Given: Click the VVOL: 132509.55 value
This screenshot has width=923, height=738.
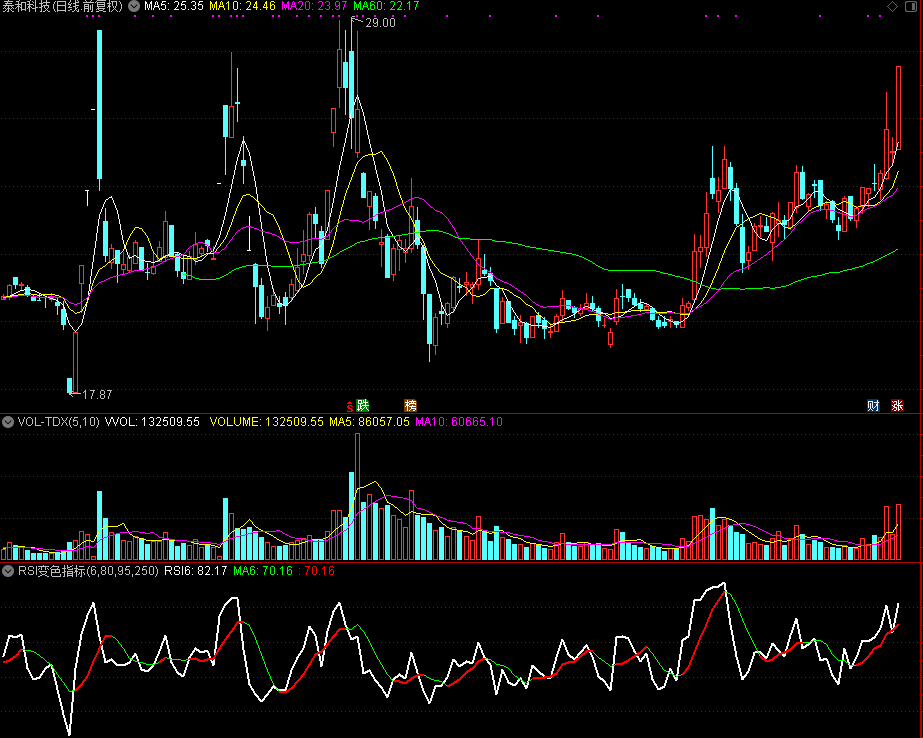Looking at the screenshot, I should click(152, 422).
